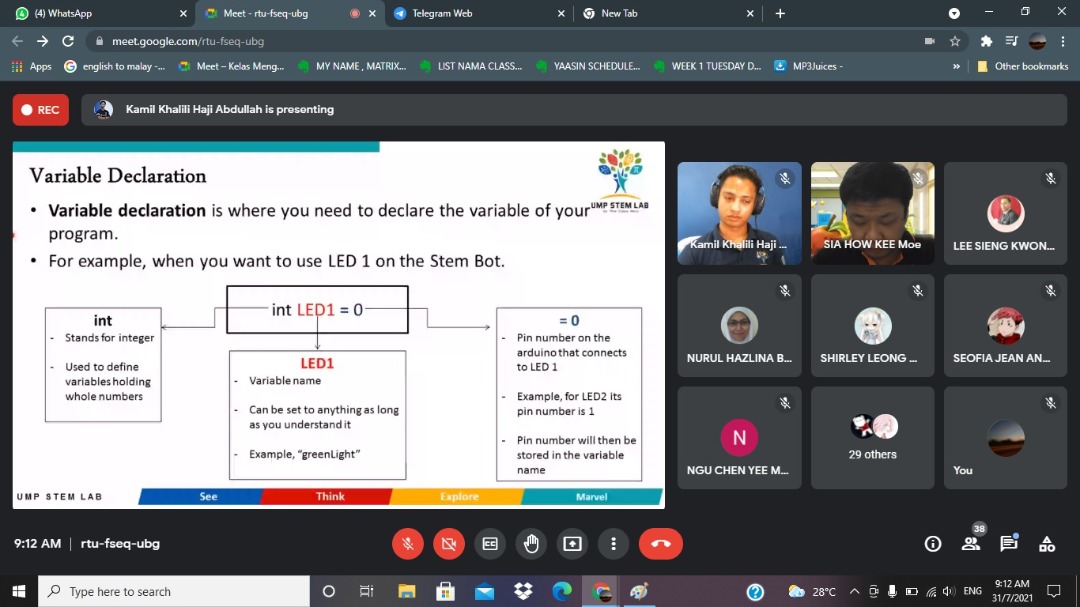Click the Present now screen icon
This screenshot has width=1080, height=607.
tap(572, 544)
